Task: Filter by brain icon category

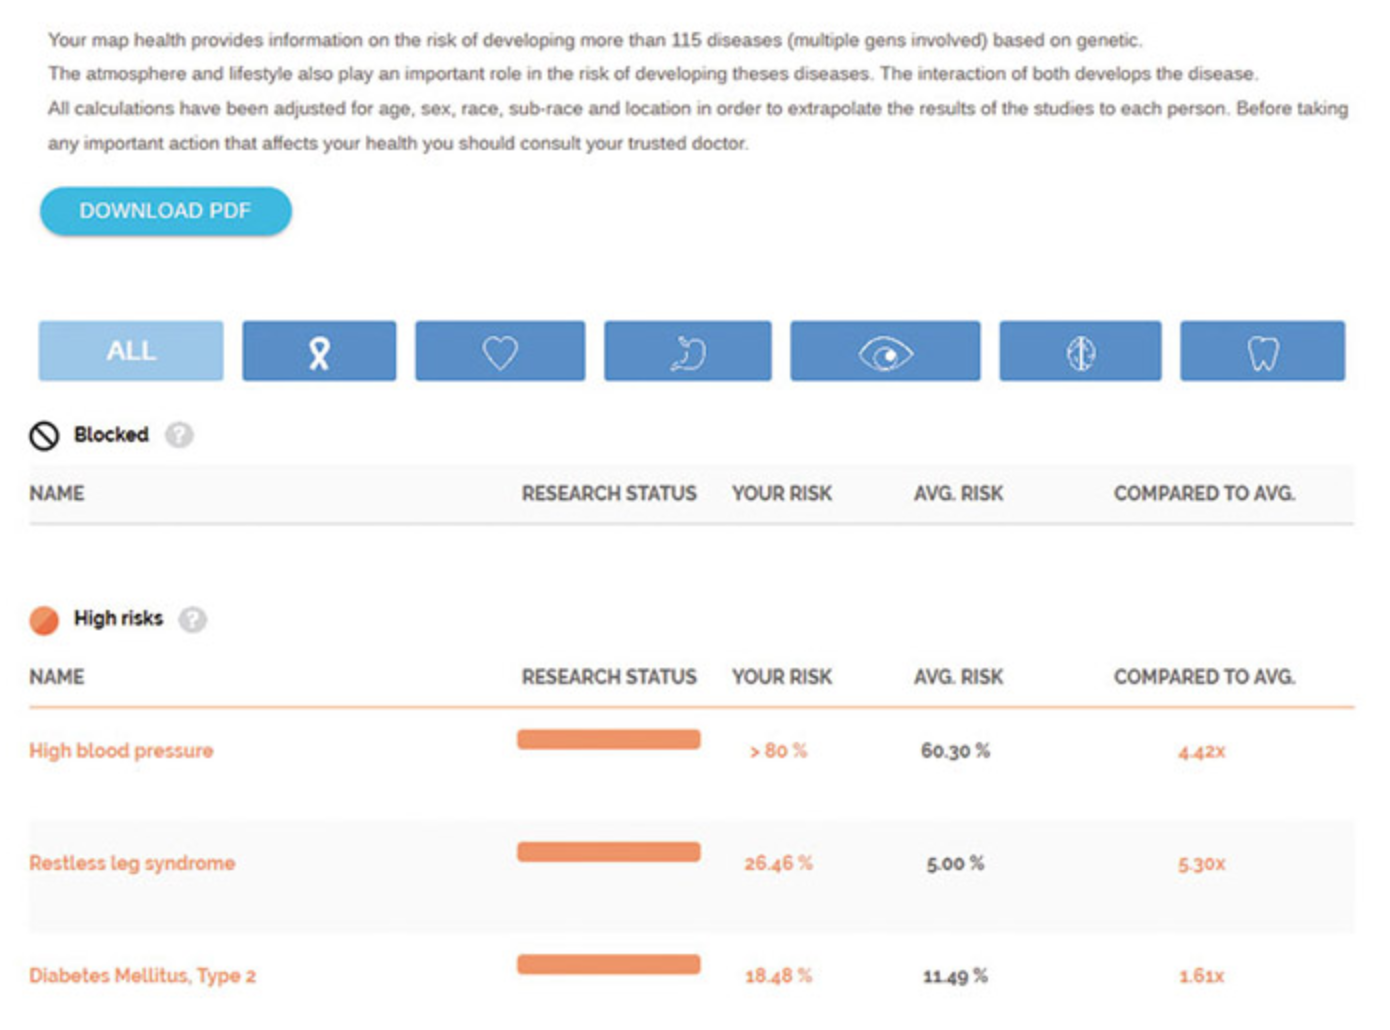Action: pyautogui.click(x=1080, y=351)
